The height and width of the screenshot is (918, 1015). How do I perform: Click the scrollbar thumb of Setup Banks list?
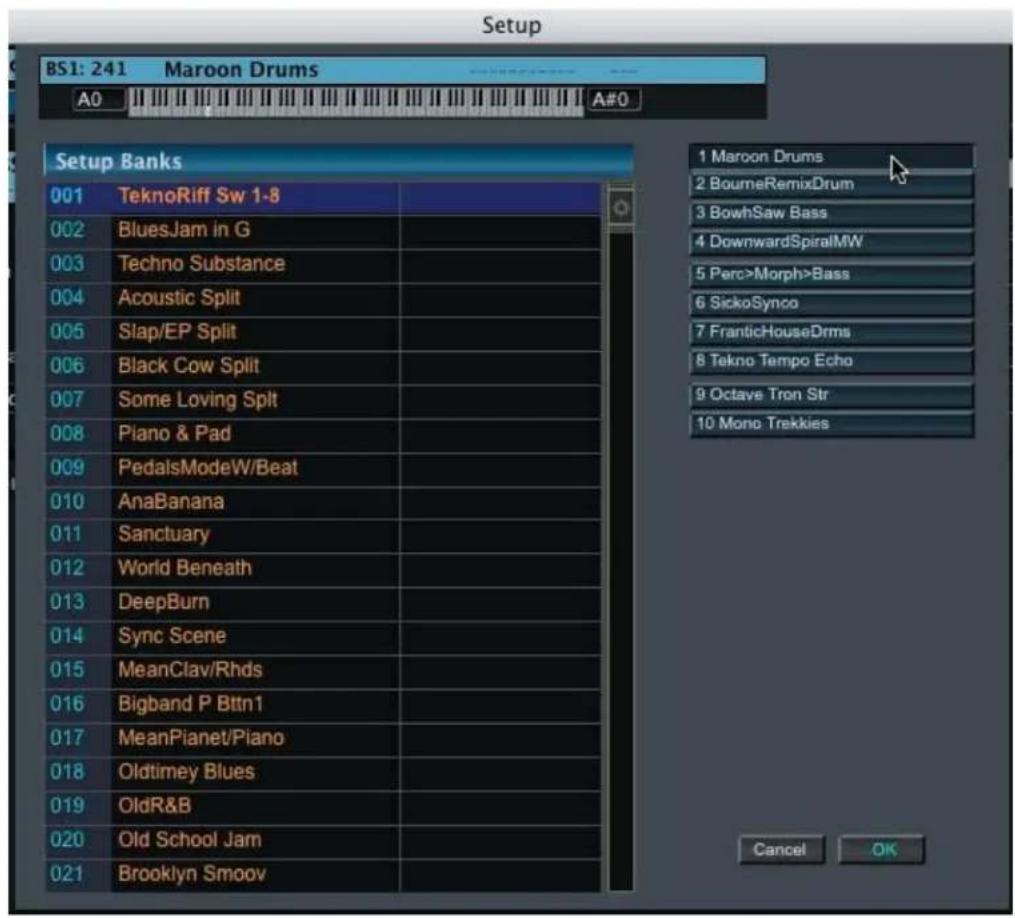click(621, 208)
